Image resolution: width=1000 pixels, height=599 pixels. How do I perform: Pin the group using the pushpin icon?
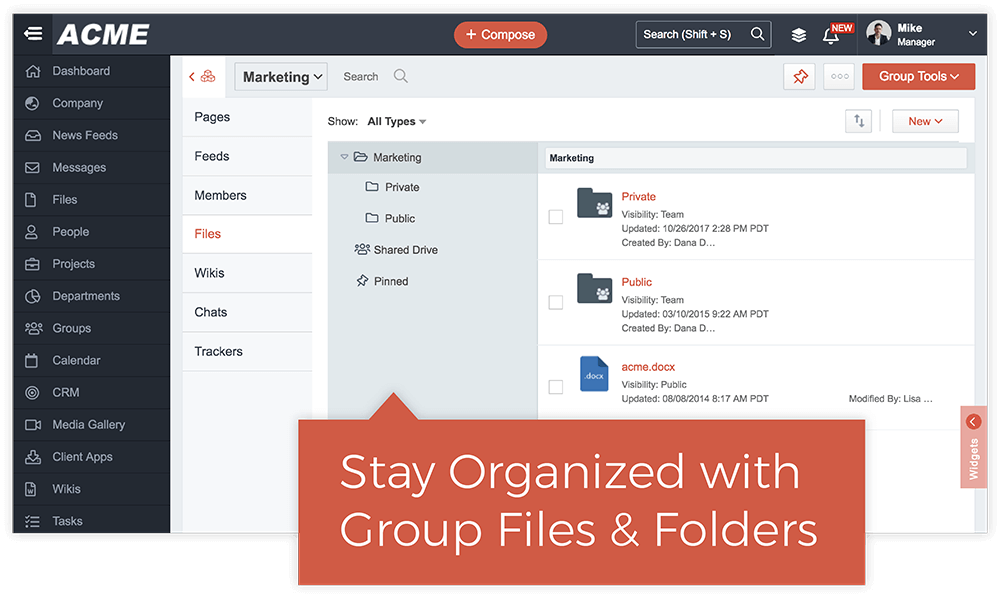pyautogui.click(x=799, y=76)
